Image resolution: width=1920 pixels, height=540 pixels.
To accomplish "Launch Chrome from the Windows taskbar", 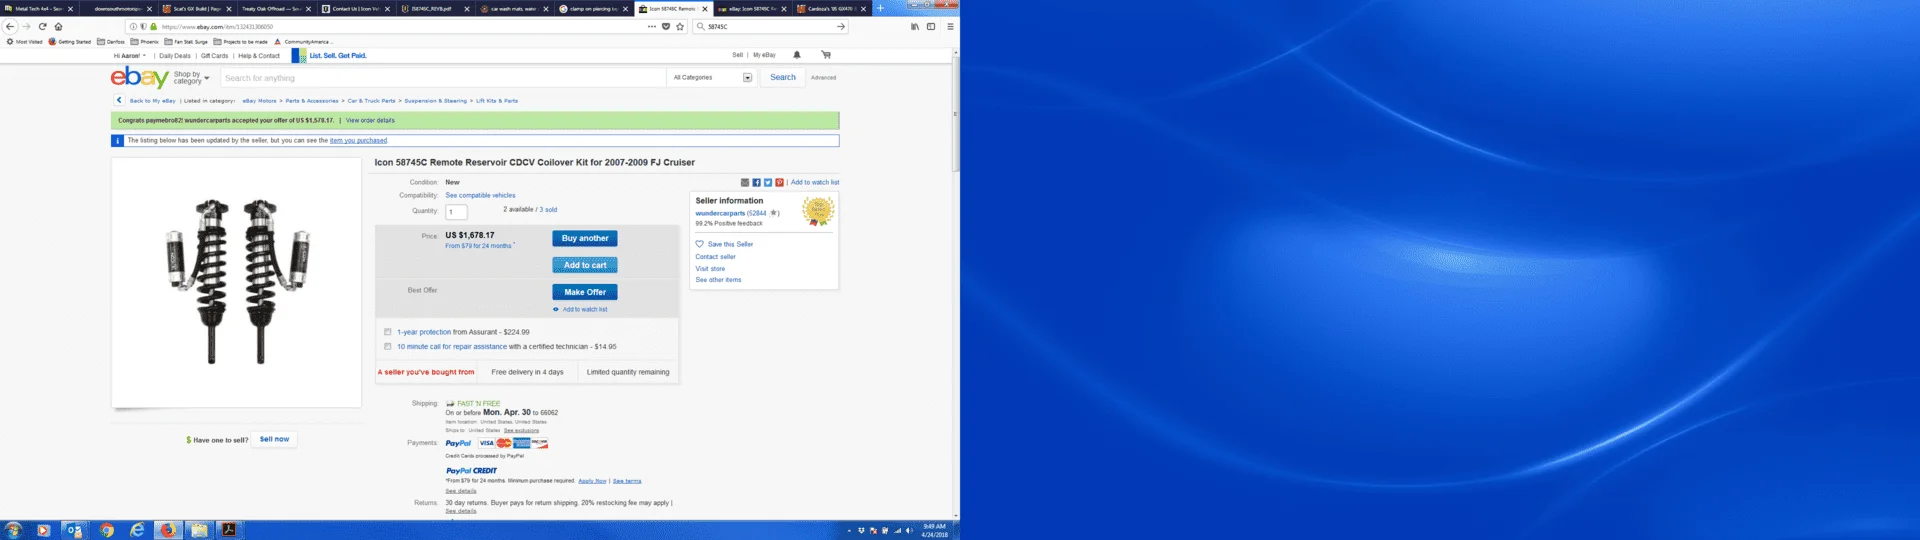I will pyautogui.click(x=106, y=530).
